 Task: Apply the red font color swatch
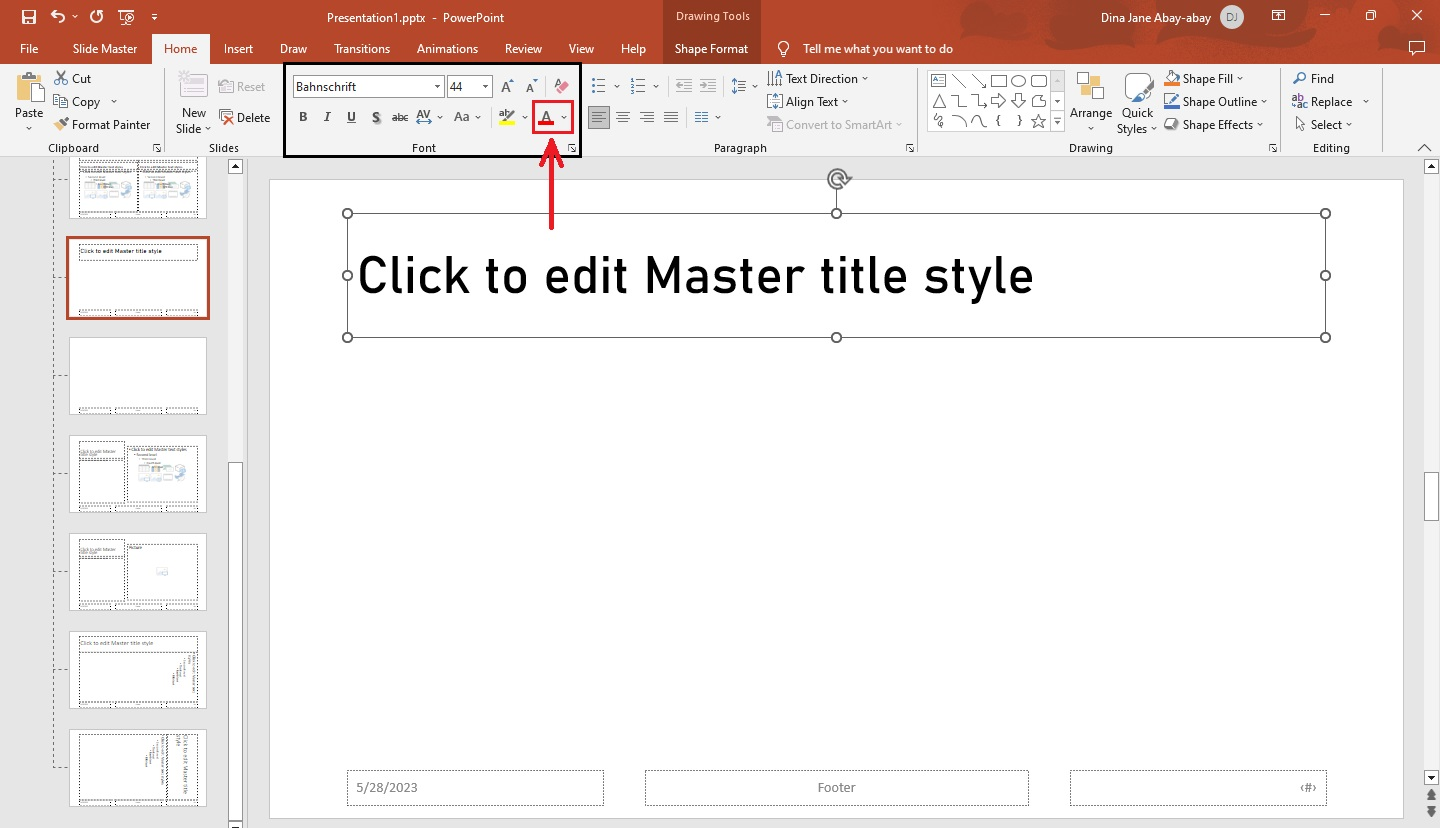pos(547,117)
